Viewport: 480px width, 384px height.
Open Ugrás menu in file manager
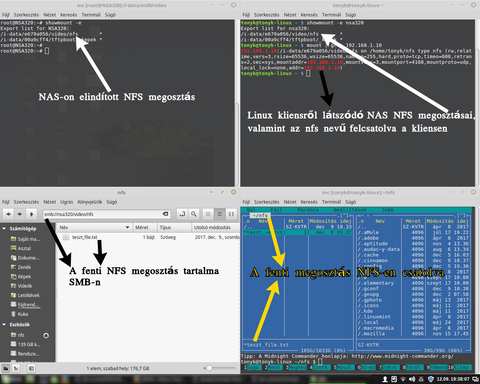pyautogui.click(x=66, y=202)
